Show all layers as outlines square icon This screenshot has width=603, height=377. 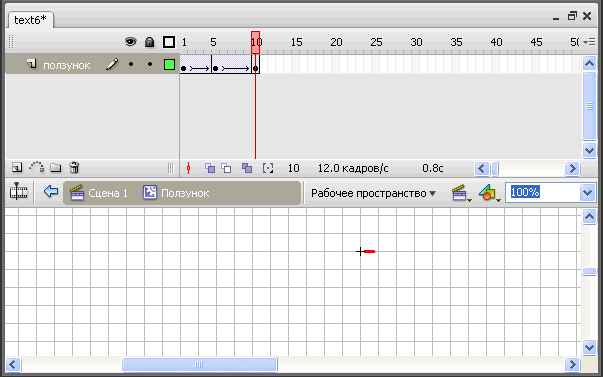pyautogui.click(x=169, y=42)
